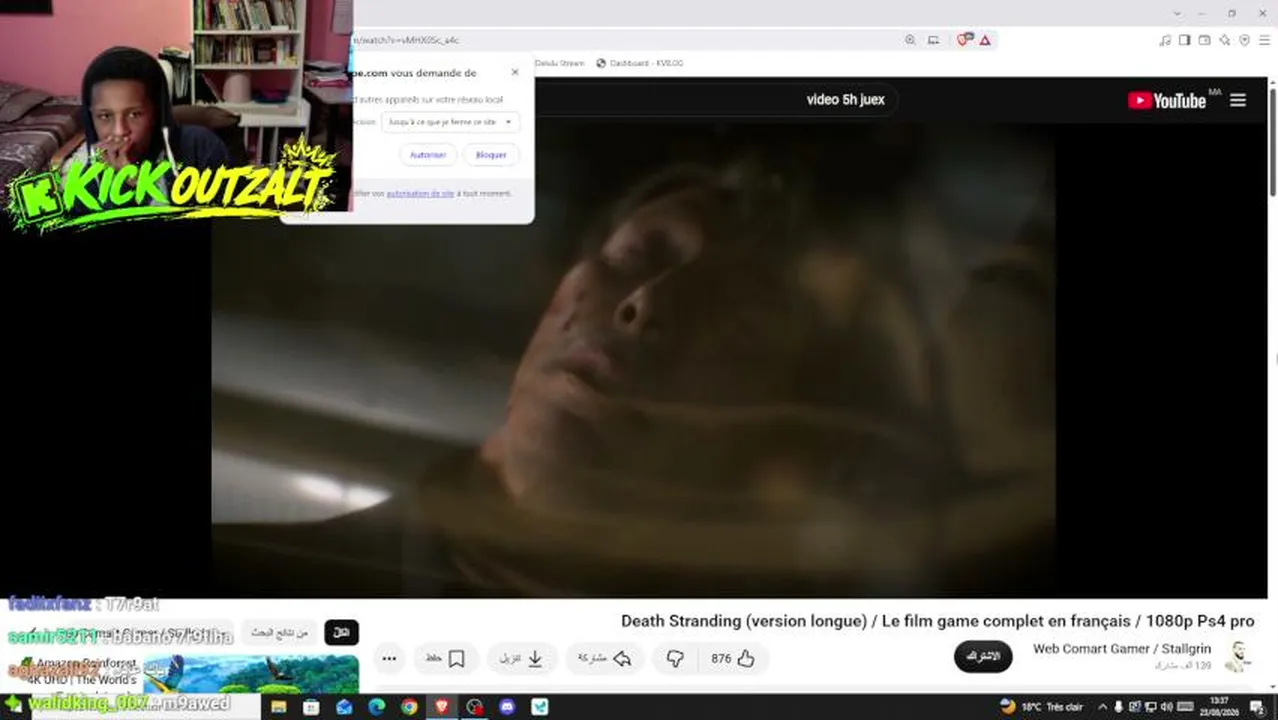Viewport: 1278px width, 720px height.
Task: Open File Explorer from the taskbar
Action: pyautogui.click(x=279, y=707)
